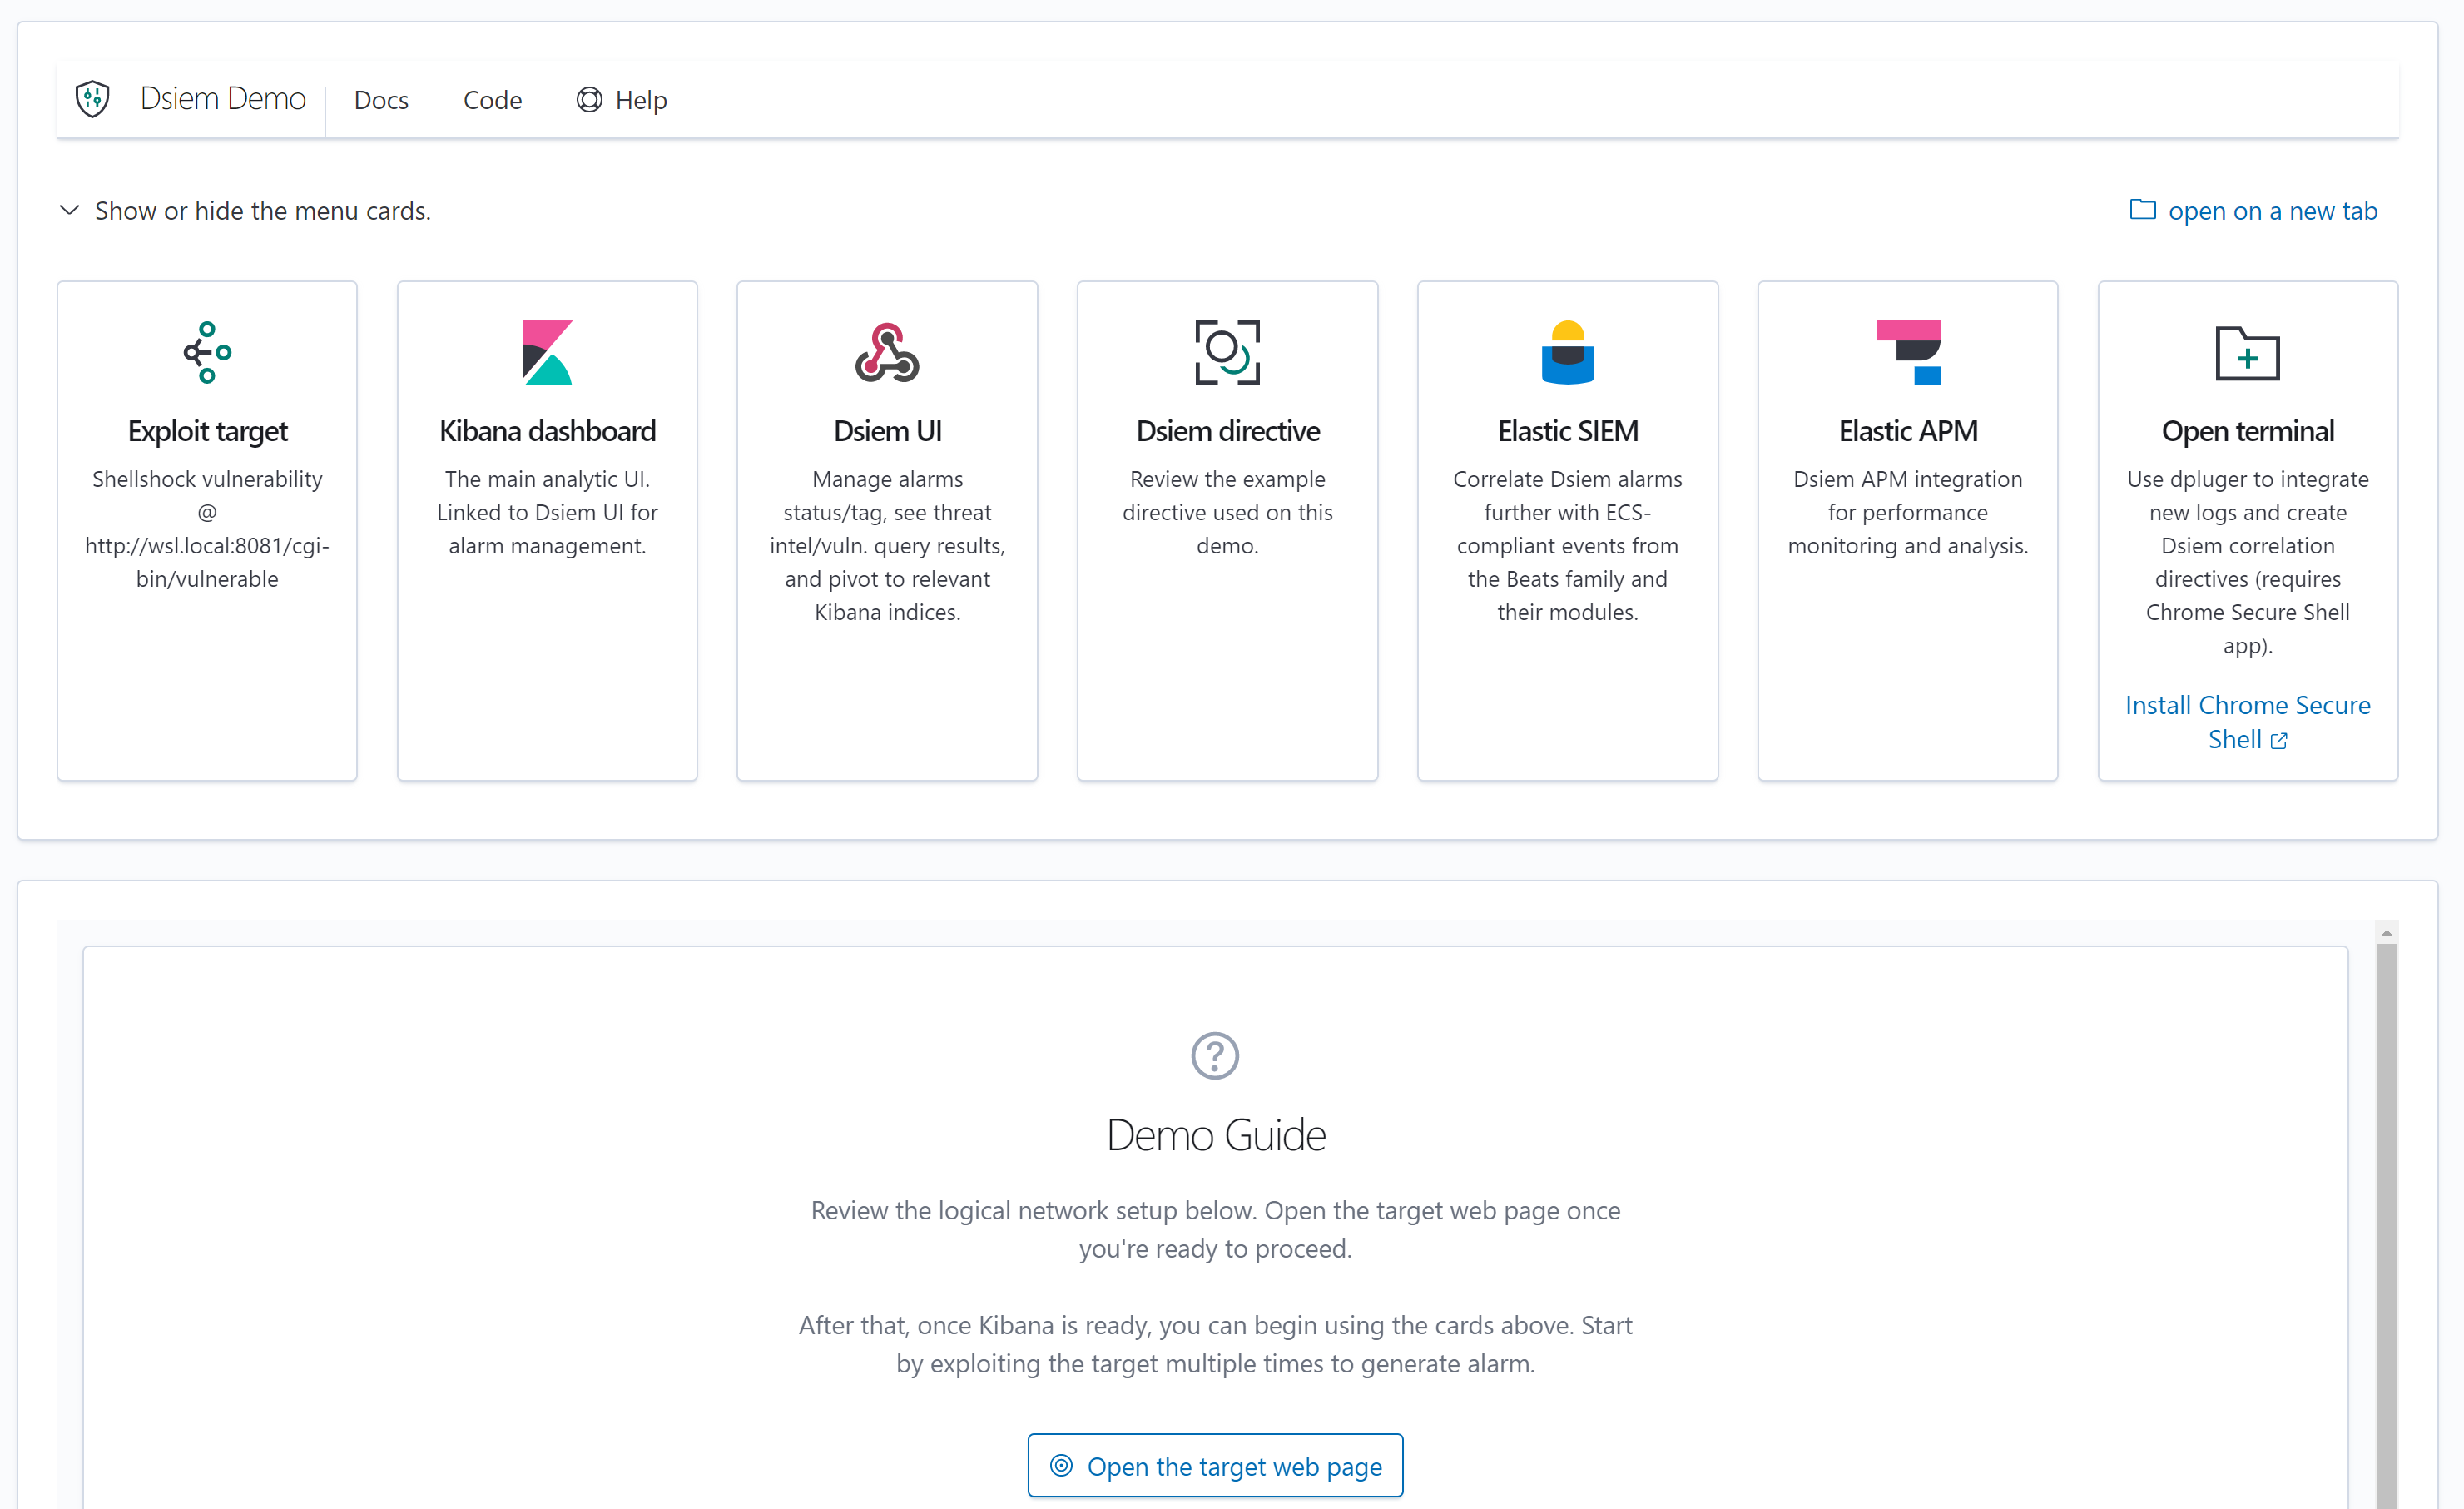Select the Exploit target card title
2464x1509 pixels.
tap(207, 431)
